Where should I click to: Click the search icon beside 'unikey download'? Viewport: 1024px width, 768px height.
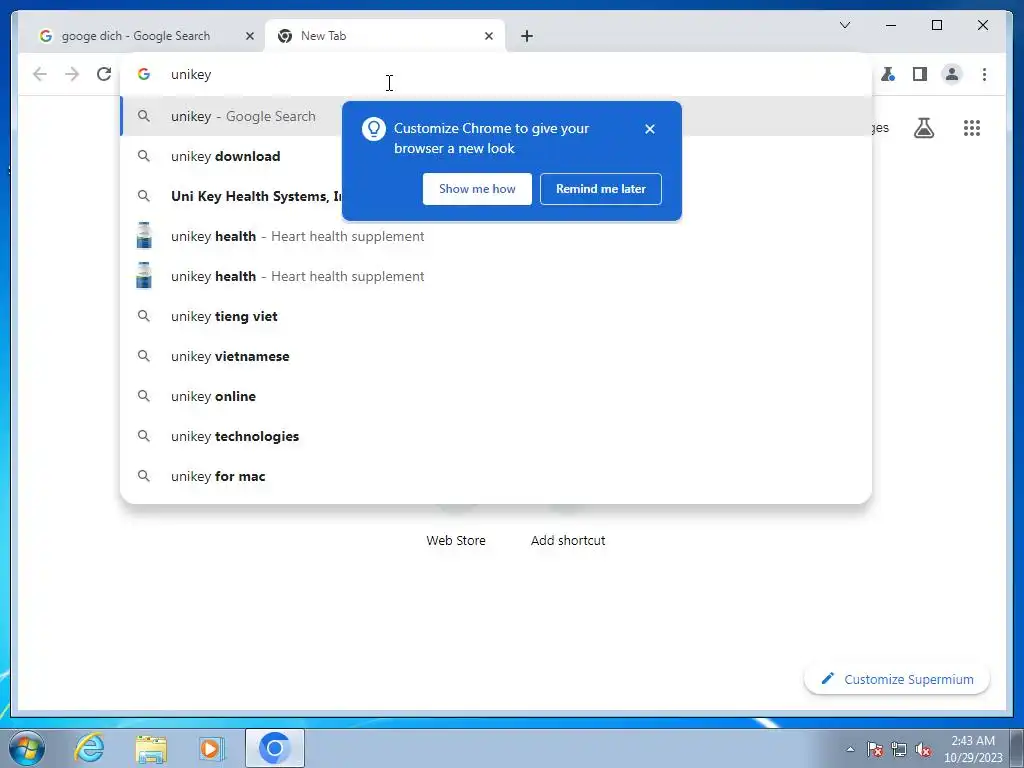click(144, 156)
